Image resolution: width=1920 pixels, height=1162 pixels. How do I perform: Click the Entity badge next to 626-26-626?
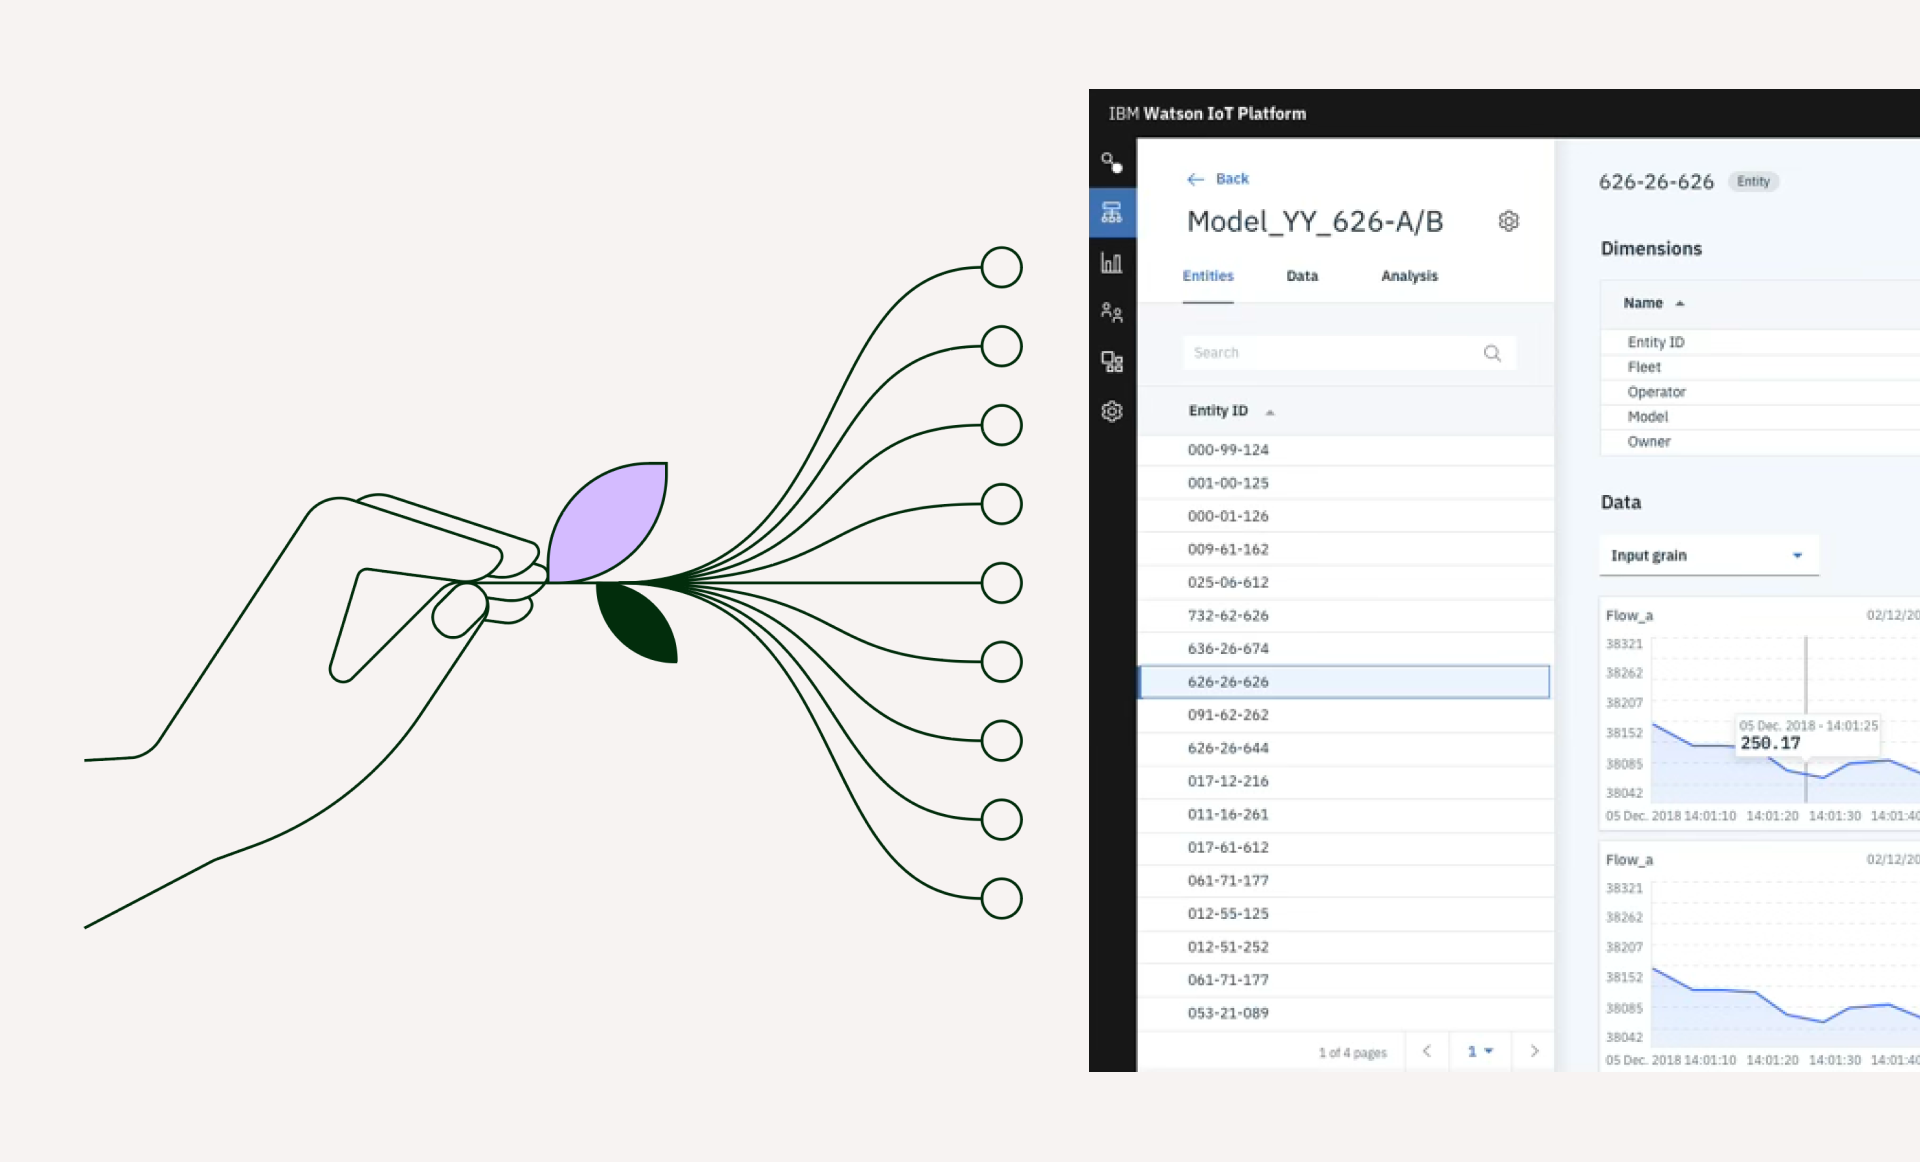click(1753, 181)
